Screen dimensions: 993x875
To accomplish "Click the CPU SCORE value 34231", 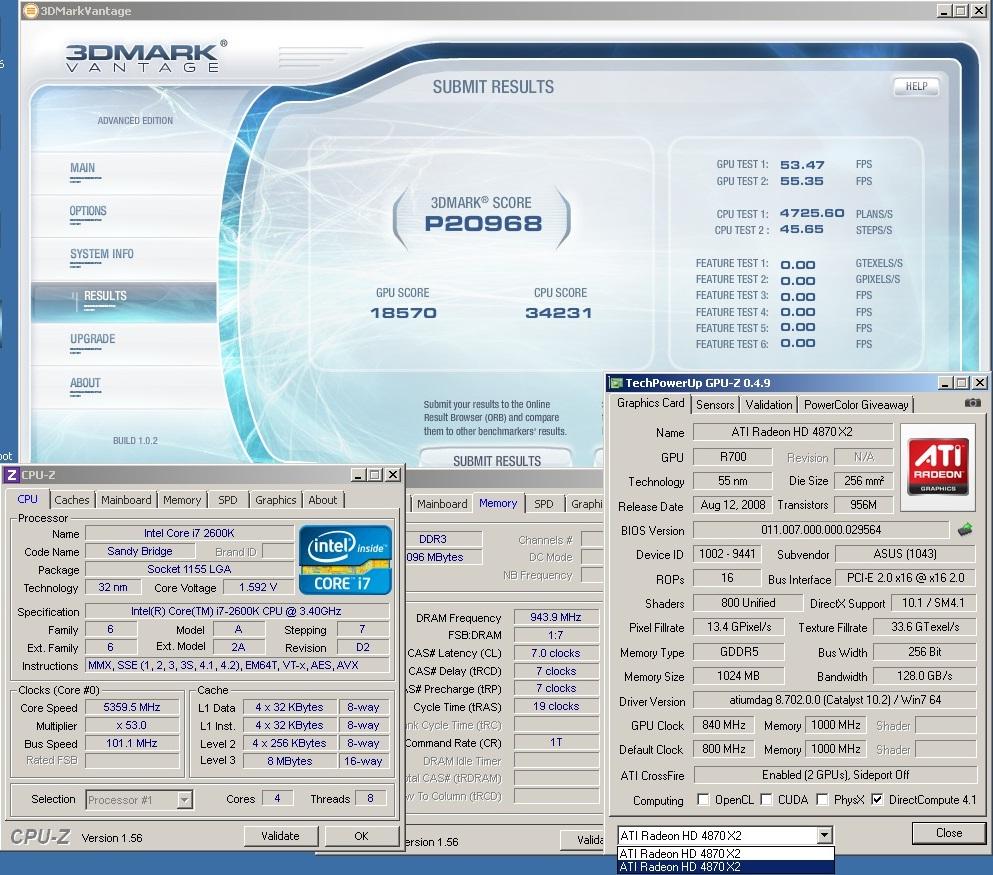I will tap(559, 313).
